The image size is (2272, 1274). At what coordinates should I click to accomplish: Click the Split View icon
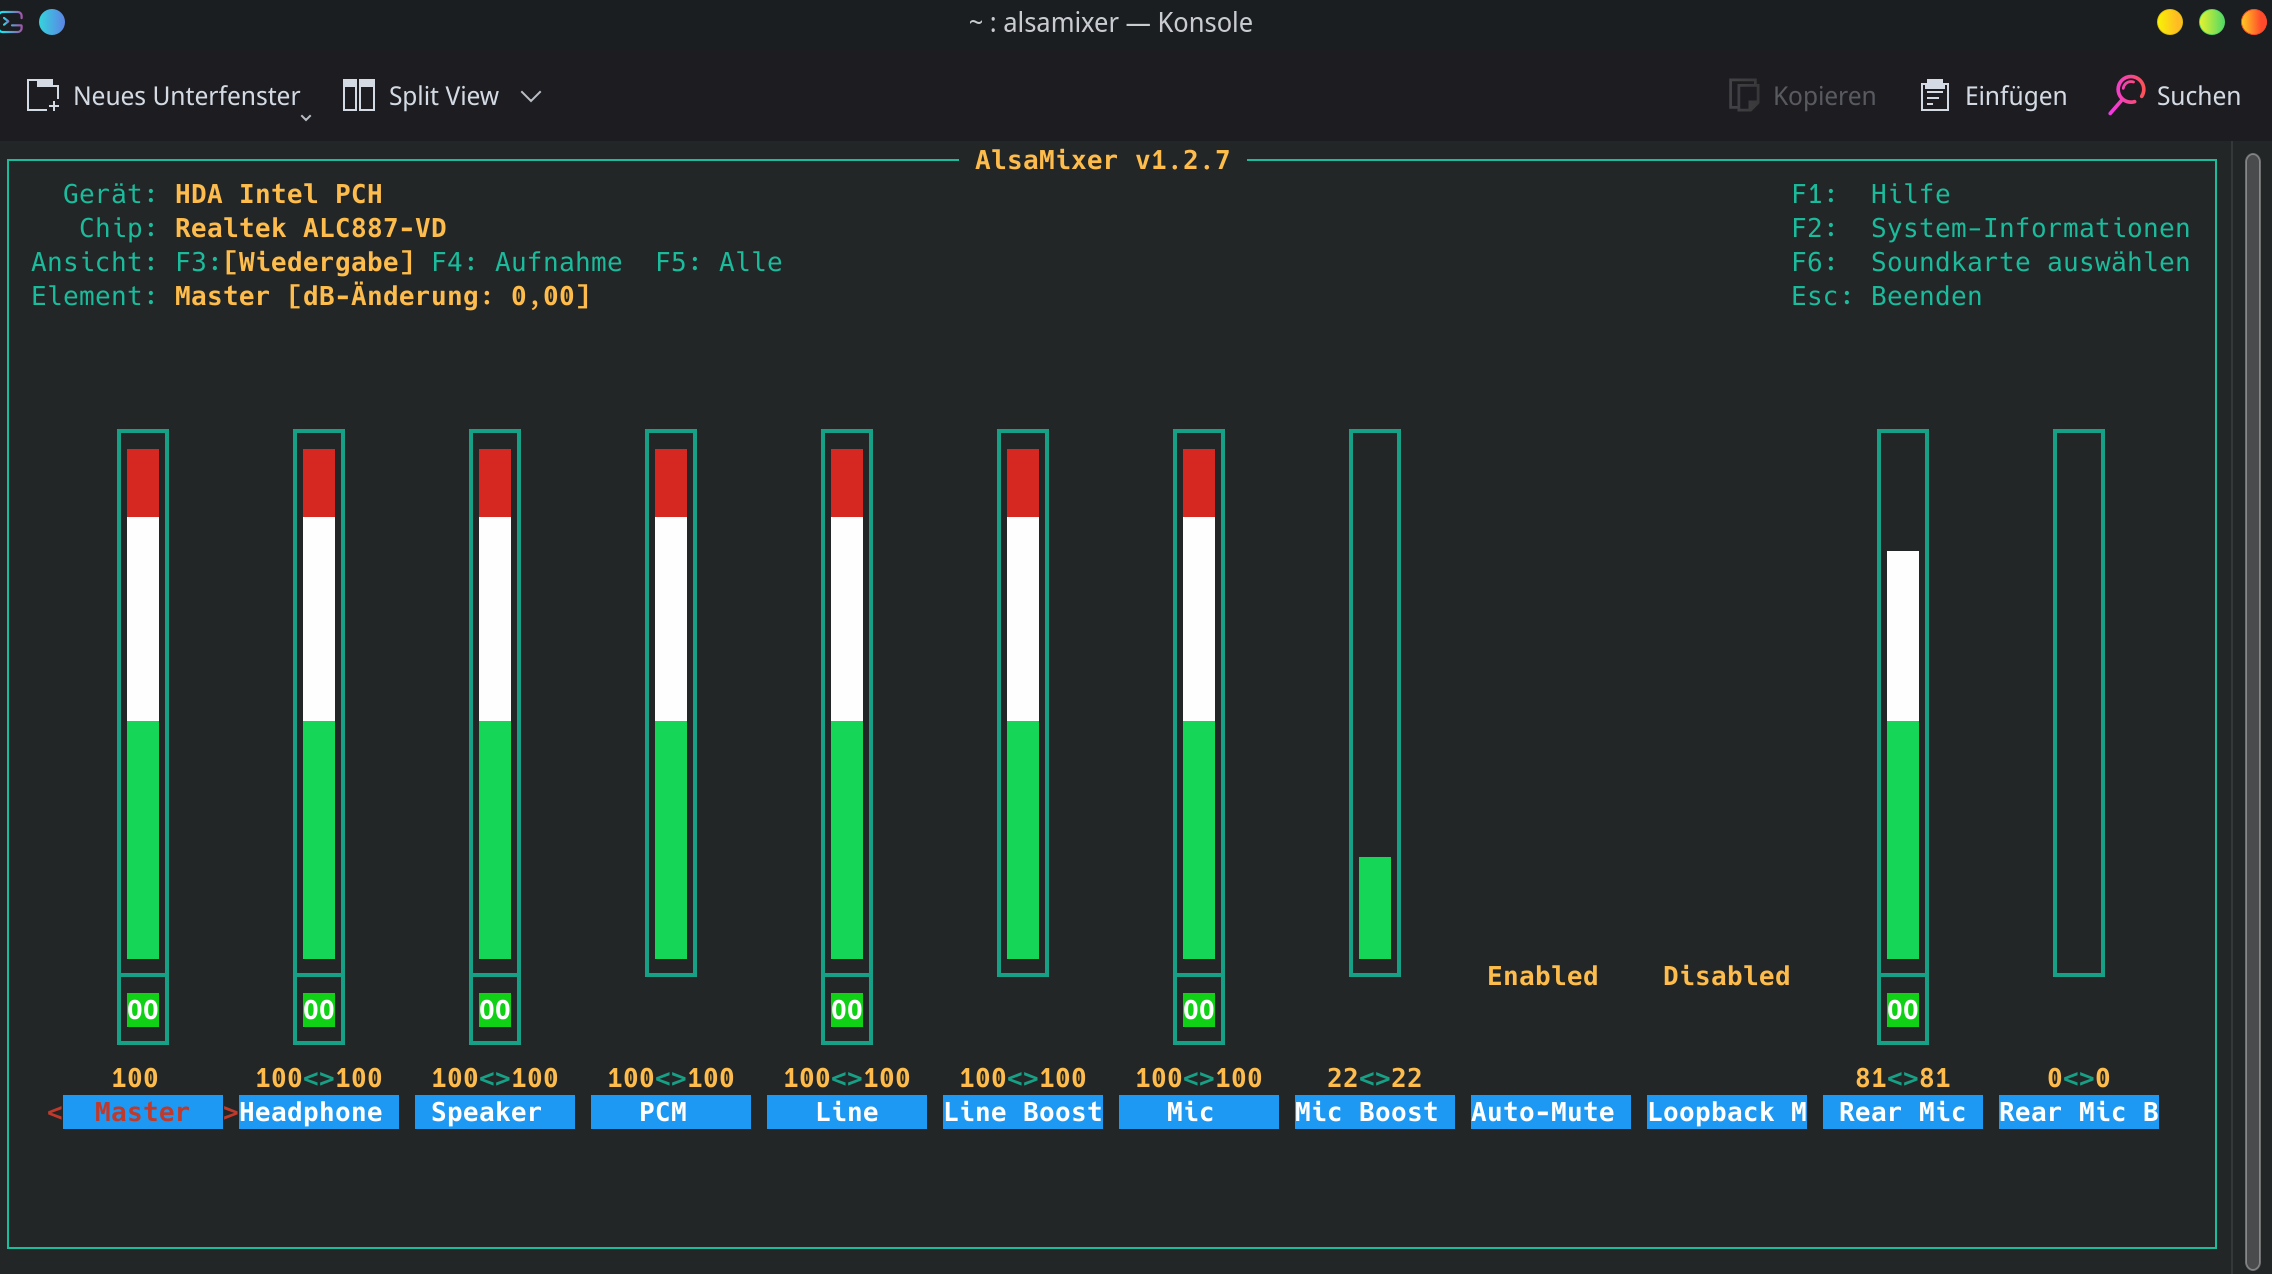coord(358,96)
